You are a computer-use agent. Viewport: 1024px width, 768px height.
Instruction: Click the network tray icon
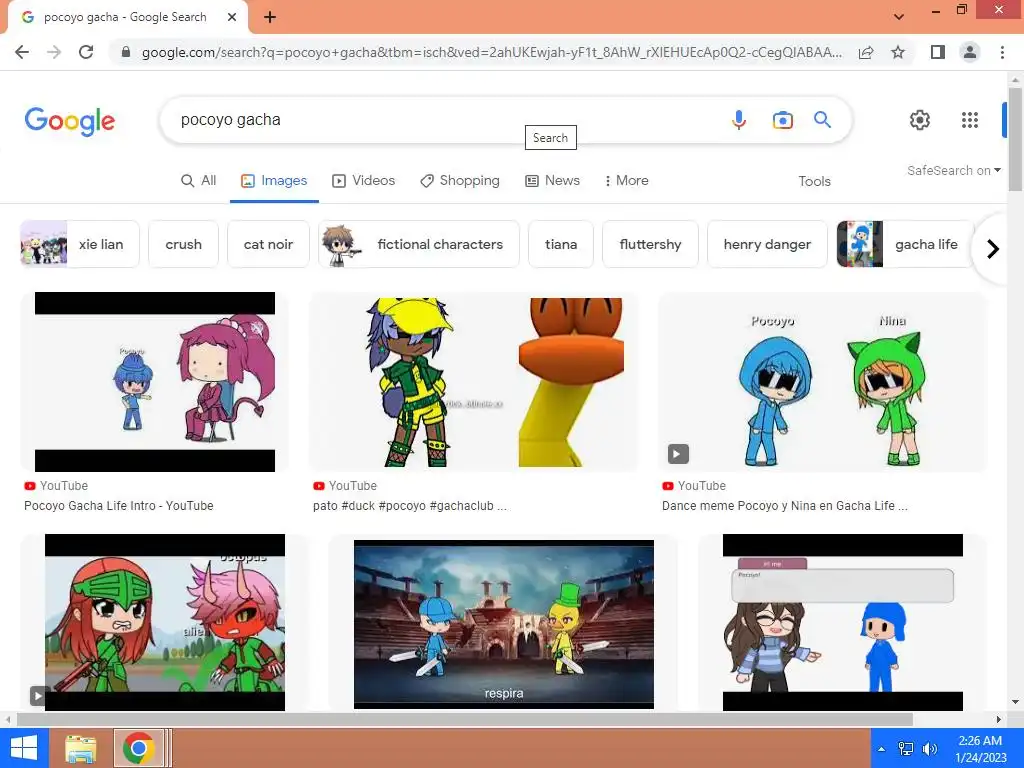[x=906, y=749]
